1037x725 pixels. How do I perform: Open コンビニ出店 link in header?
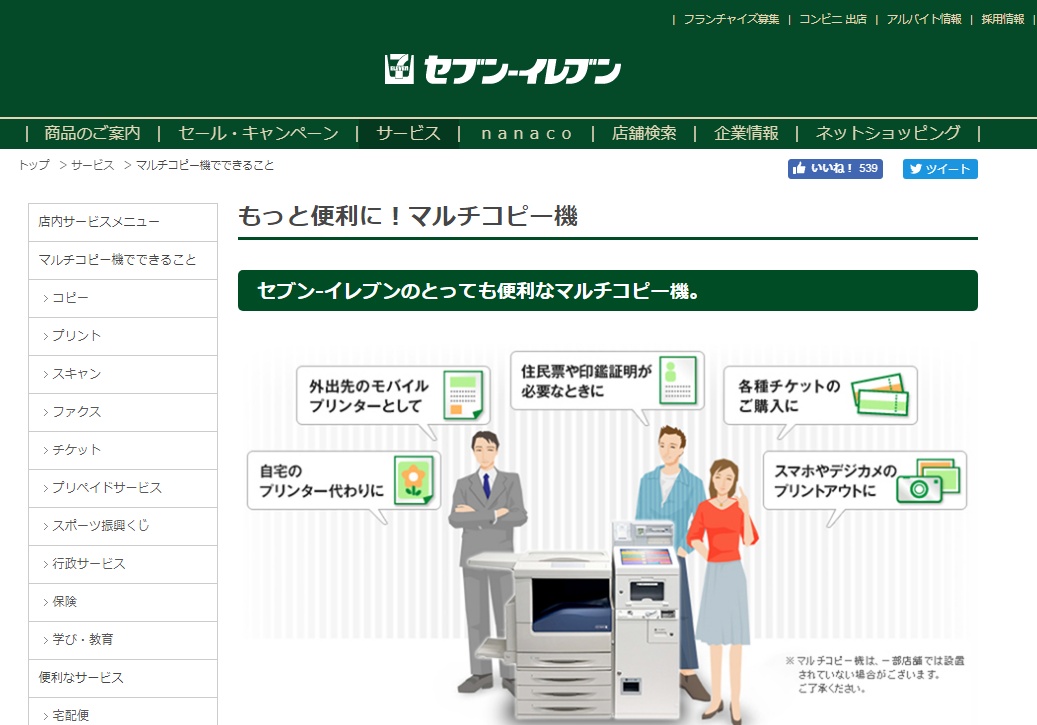point(833,19)
